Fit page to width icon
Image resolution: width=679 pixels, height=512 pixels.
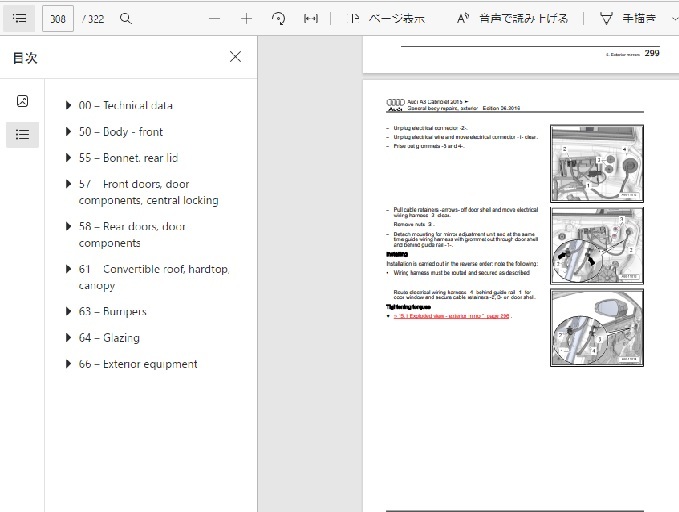310,19
